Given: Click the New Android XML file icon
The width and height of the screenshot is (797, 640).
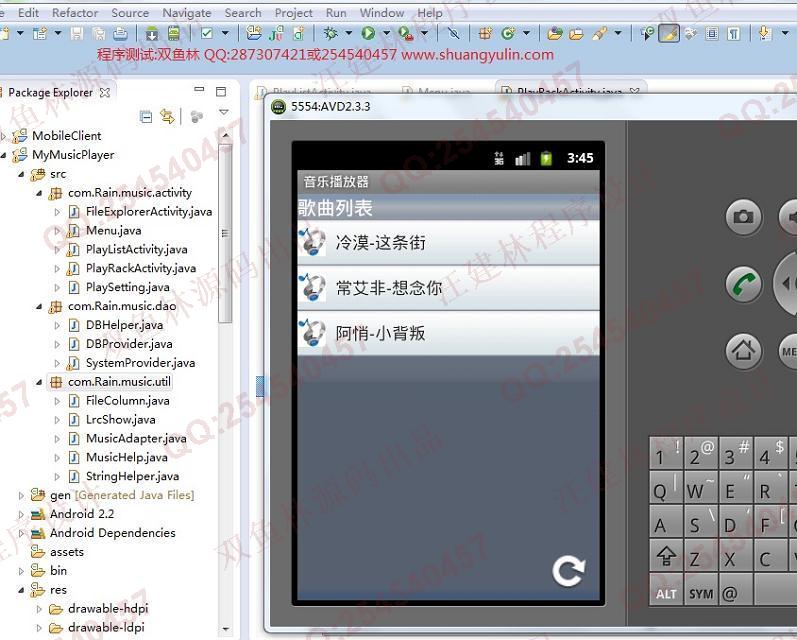Looking at the screenshot, I should click(299, 34).
